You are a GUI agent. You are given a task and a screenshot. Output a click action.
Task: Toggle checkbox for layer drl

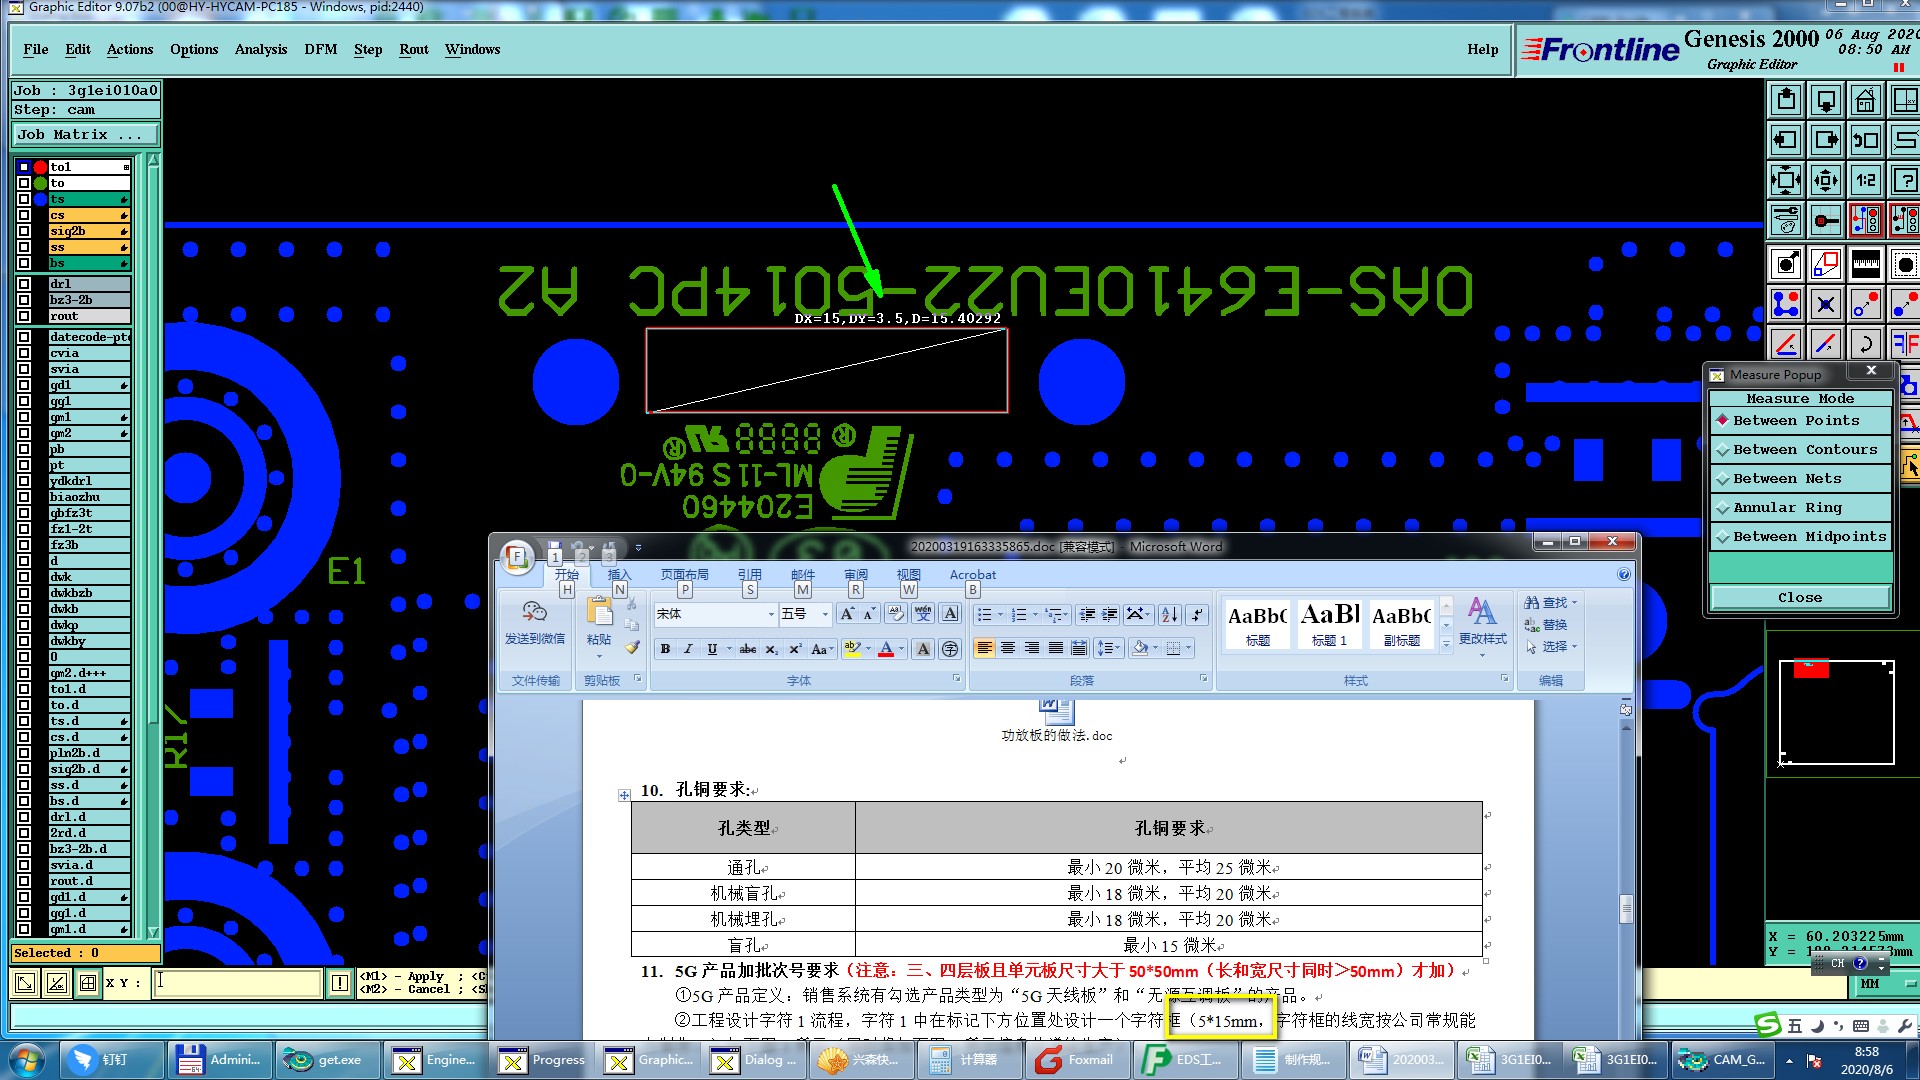(x=24, y=284)
